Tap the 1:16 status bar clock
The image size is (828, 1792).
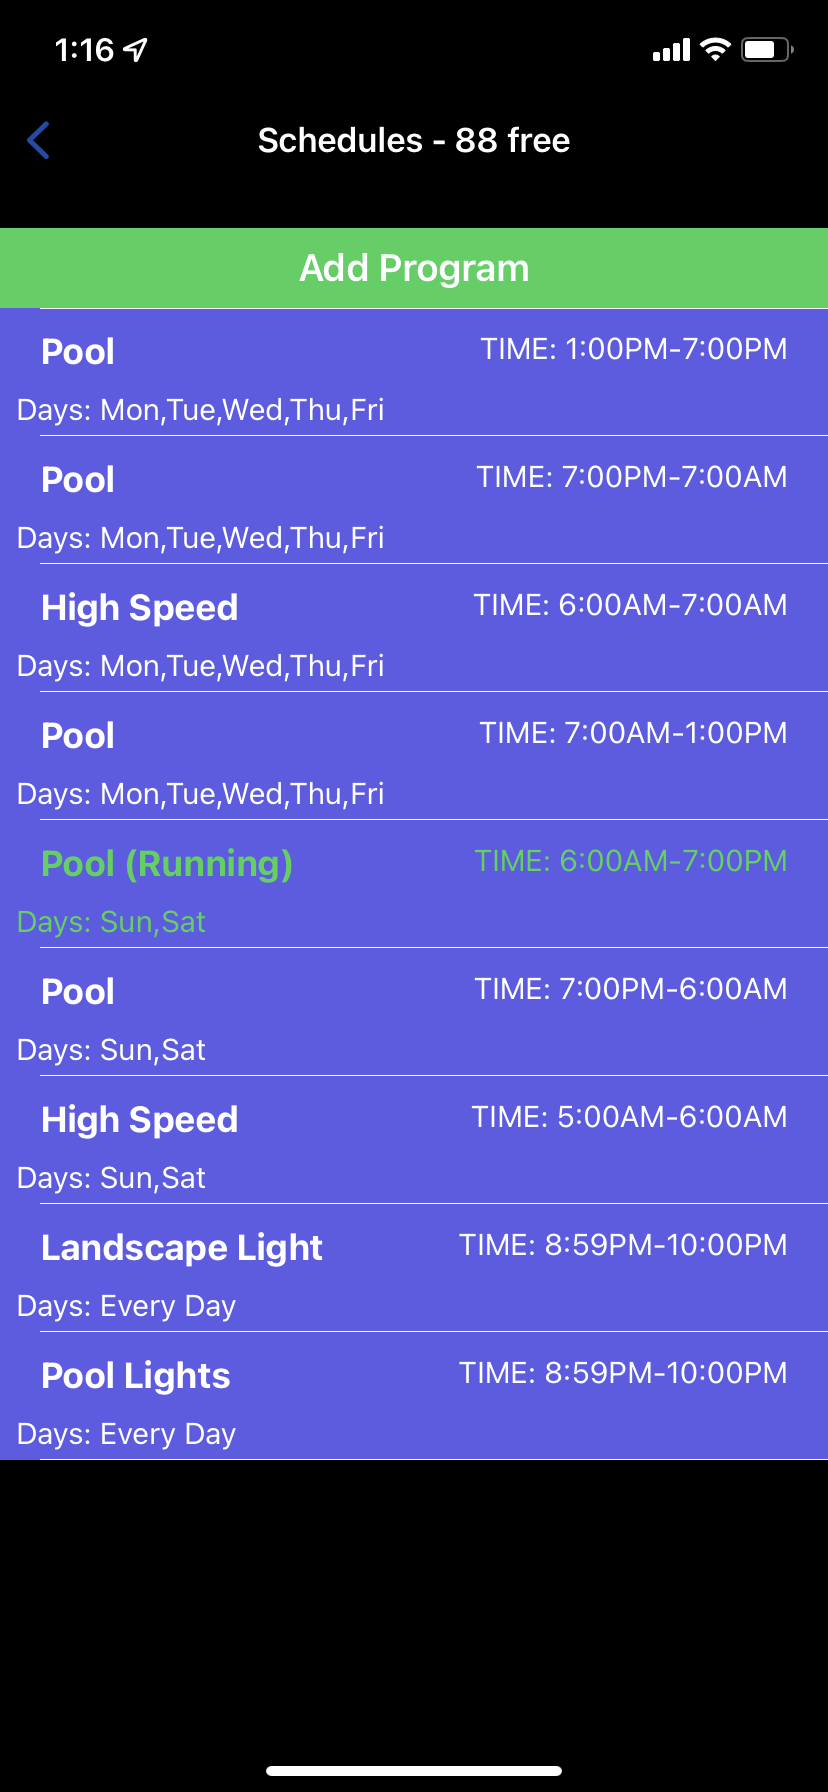point(84,50)
